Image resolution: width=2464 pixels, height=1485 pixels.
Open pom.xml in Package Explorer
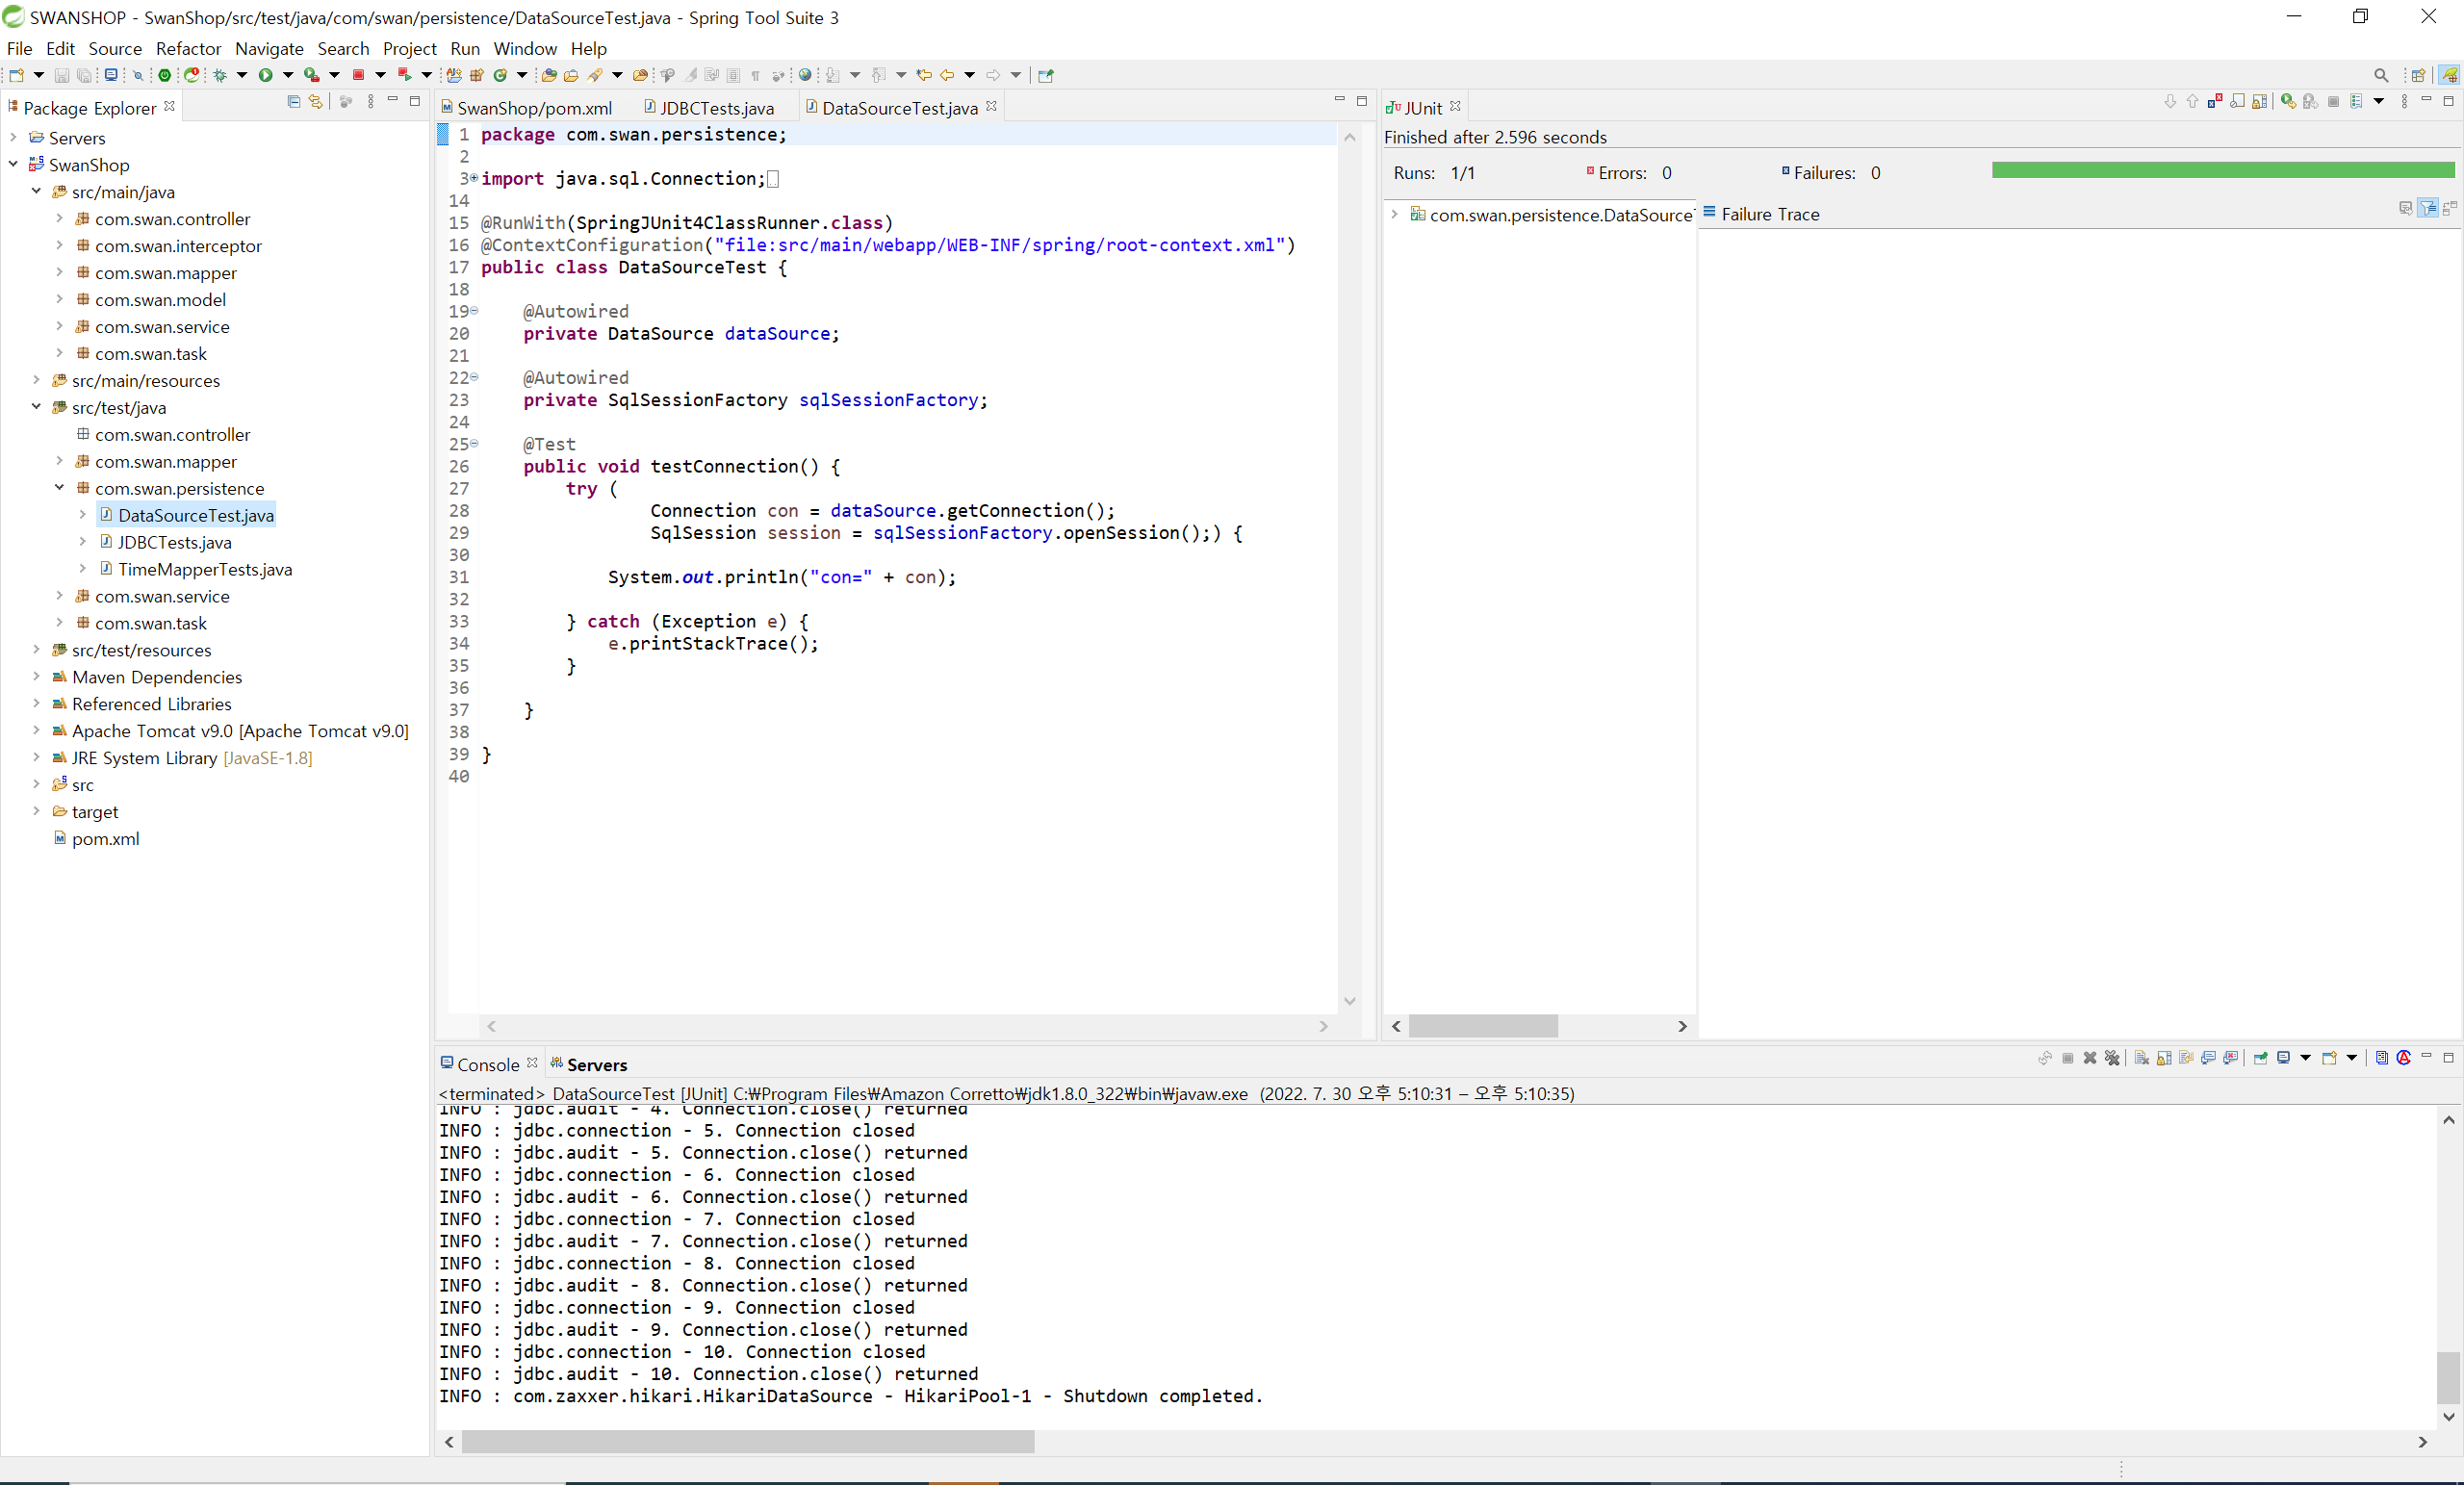(x=105, y=839)
